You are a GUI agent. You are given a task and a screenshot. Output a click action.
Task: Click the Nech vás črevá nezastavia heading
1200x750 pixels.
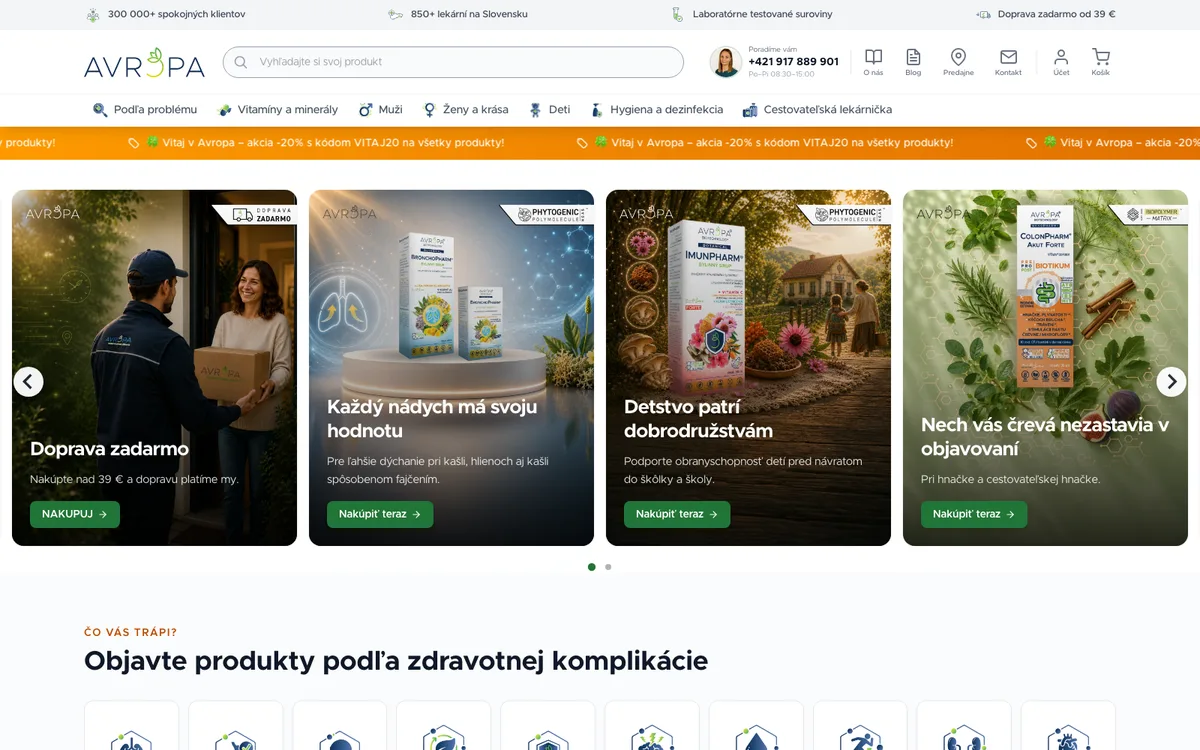click(1045, 437)
